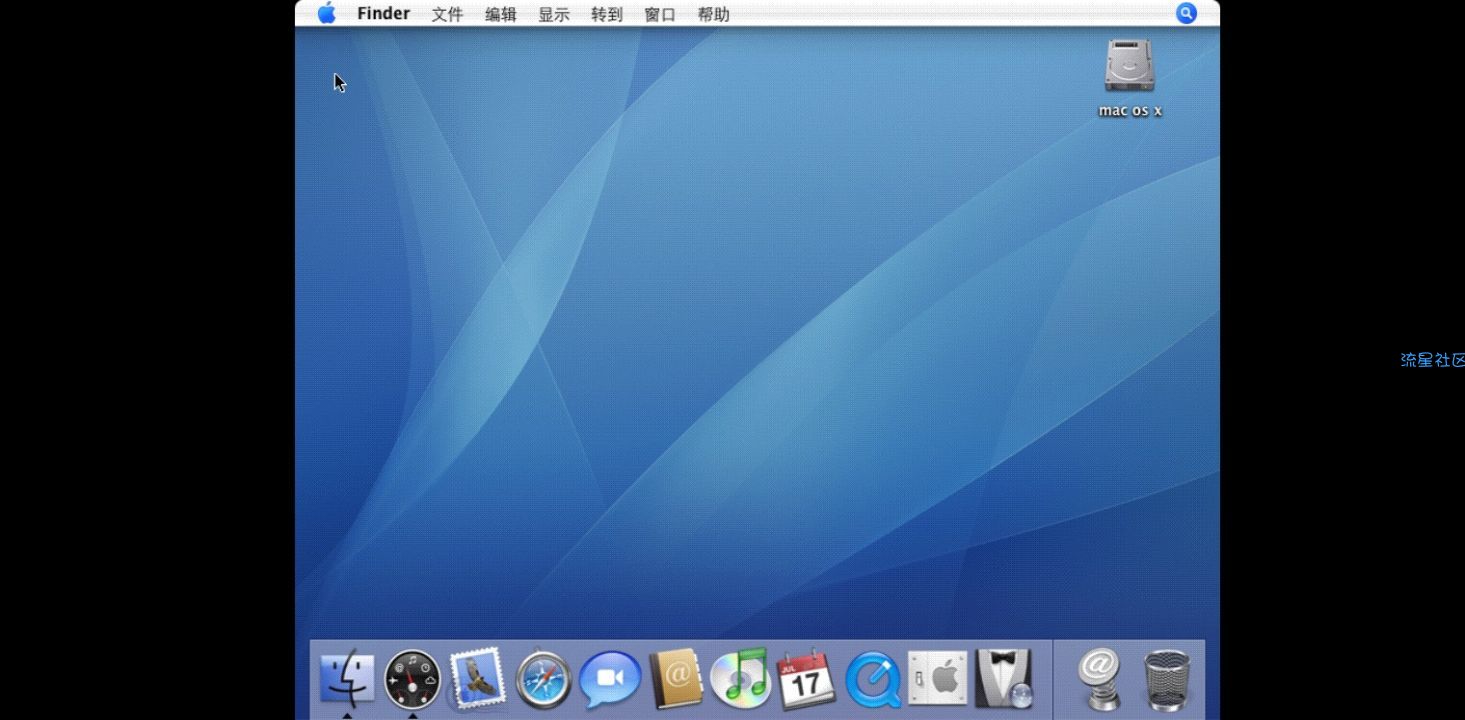This screenshot has width=1465, height=720.
Task: Open Mail stamp icon in Dock
Action: pyautogui.click(x=477, y=679)
